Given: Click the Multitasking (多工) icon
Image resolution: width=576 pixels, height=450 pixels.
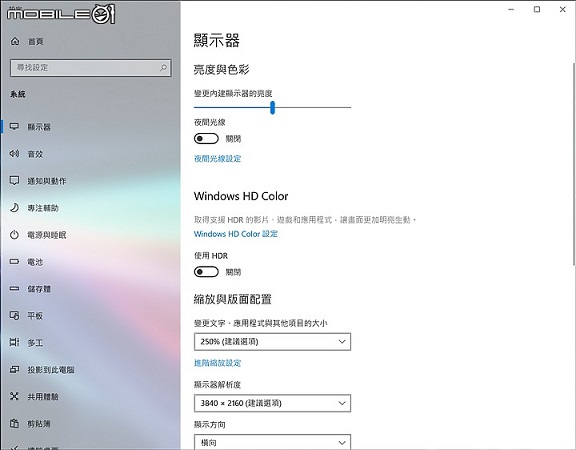Looking at the screenshot, I should coord(14,342).
